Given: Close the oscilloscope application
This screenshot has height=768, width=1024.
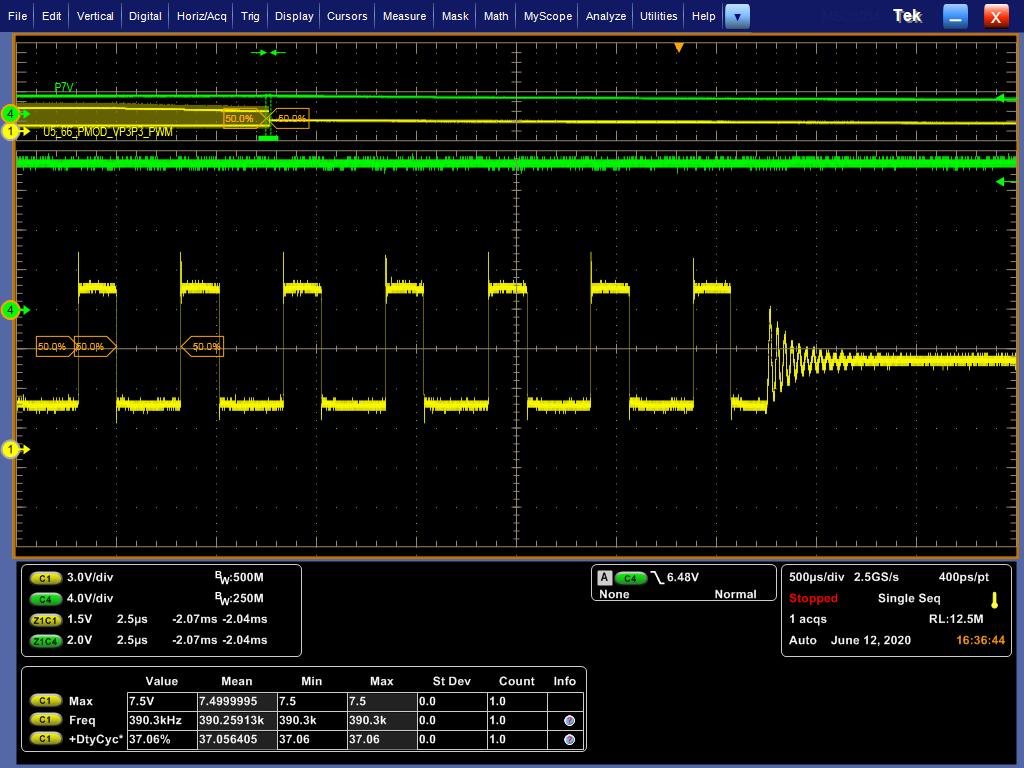Looking at the screenshot, I should click(x=996, y=17).
